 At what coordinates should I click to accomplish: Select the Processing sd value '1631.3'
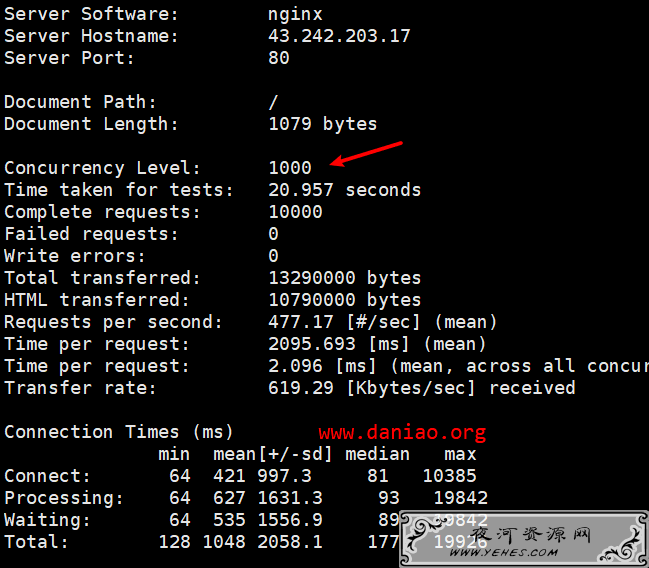click(290, 498)
